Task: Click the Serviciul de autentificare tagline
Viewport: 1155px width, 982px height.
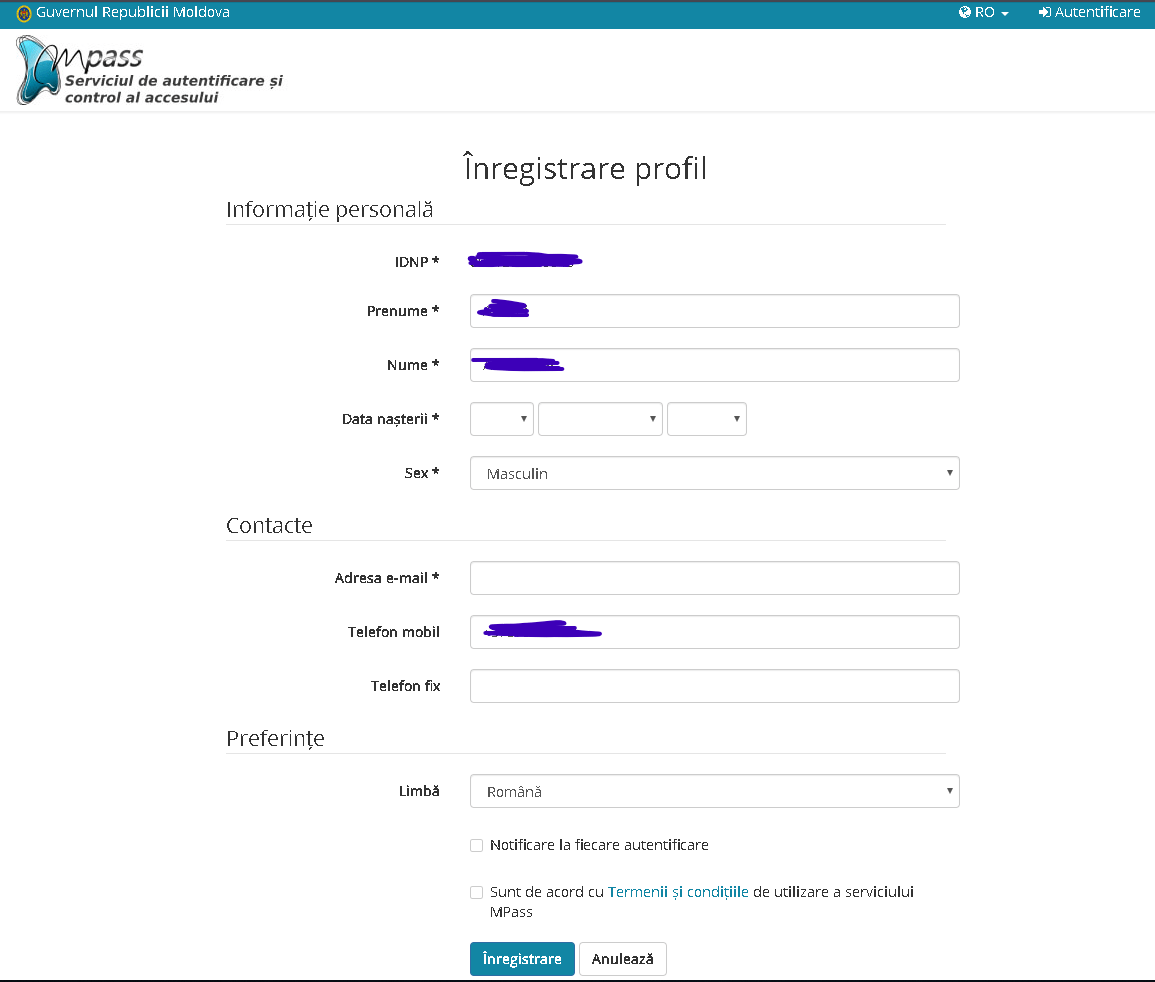Action: coord(174,89)
